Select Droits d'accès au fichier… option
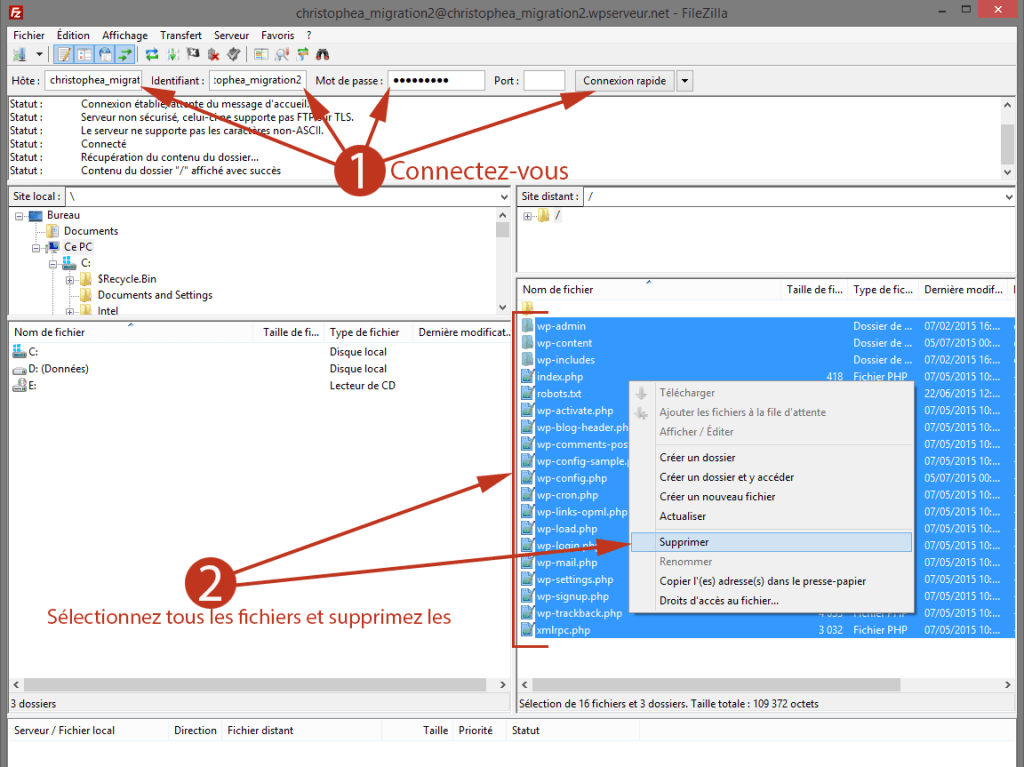 (771, 600)
